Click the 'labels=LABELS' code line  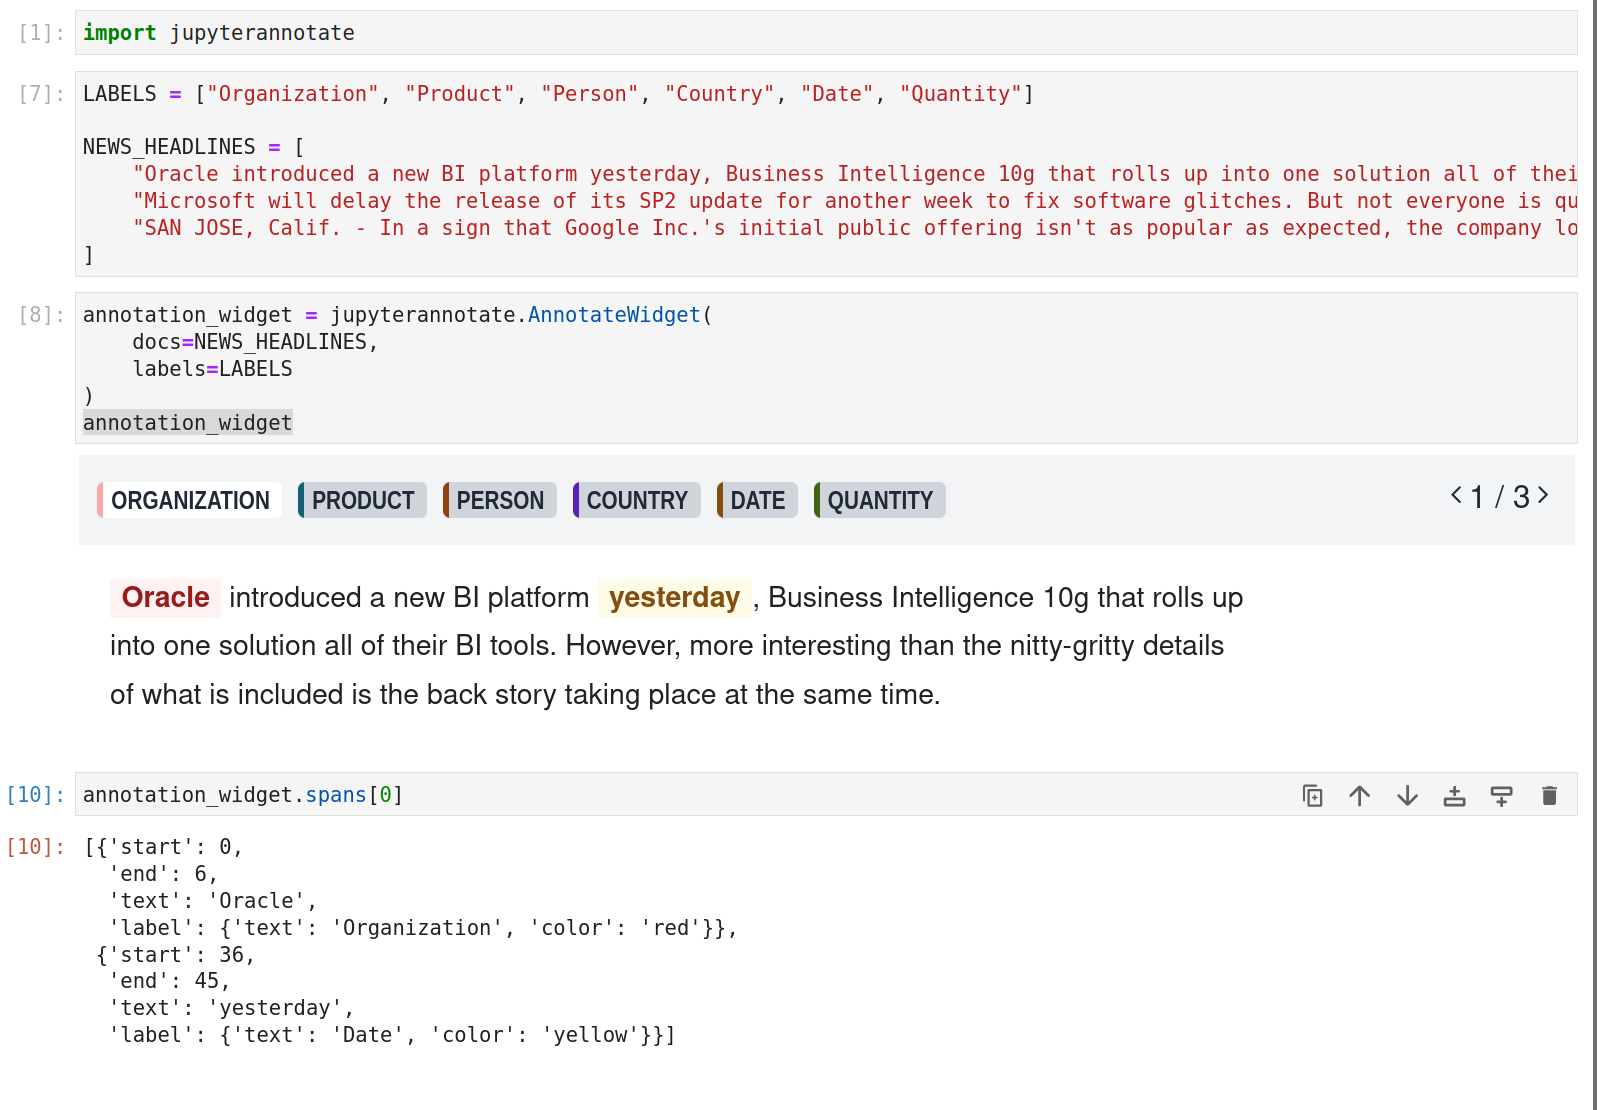coord(212,369)
